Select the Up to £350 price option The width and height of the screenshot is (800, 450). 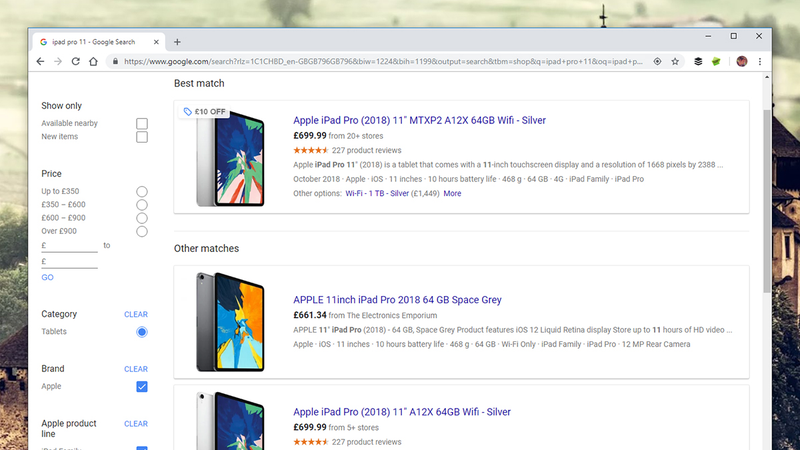tap(142, 191)
